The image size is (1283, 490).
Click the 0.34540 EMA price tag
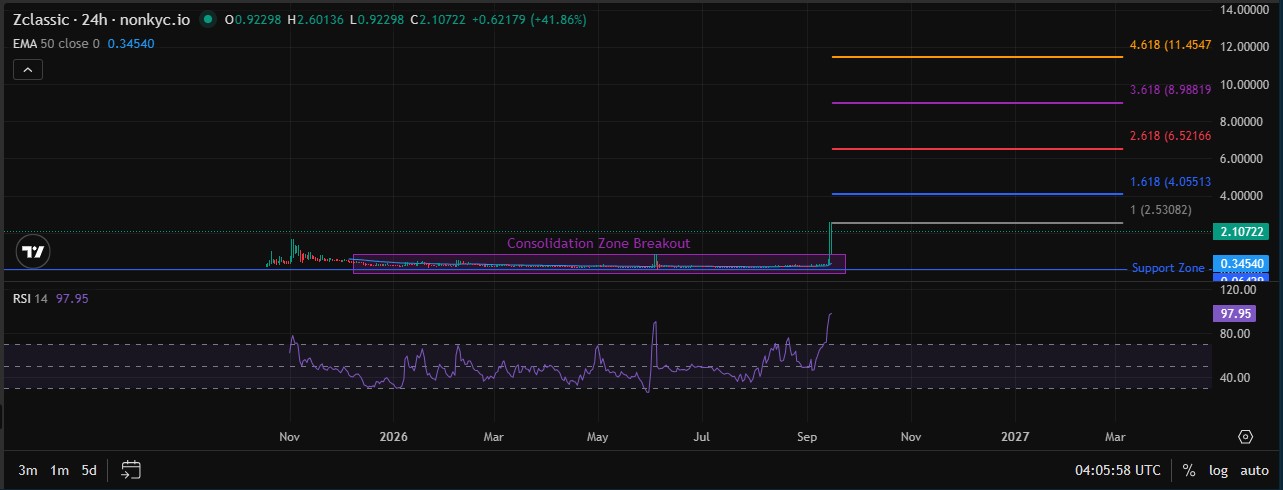pos(1241,264)
